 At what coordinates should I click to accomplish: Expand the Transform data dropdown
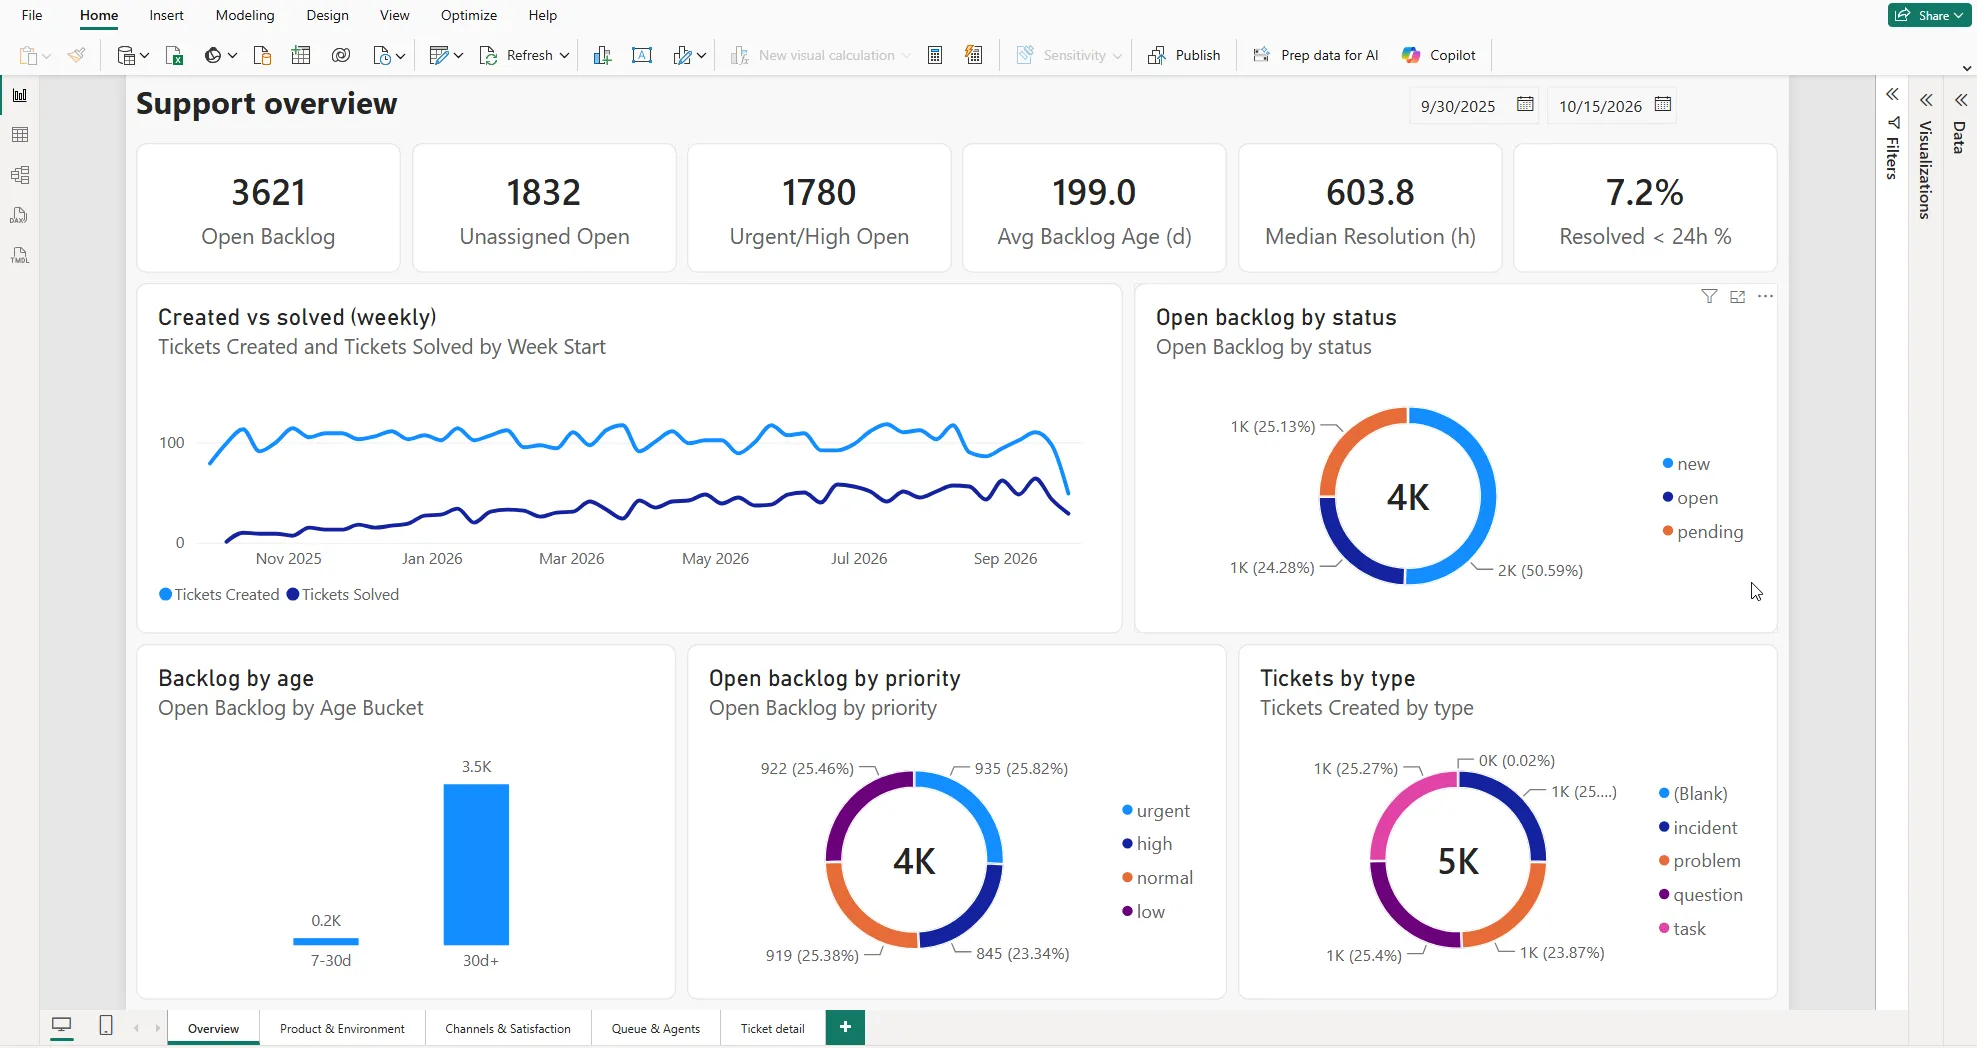(458, 56)
